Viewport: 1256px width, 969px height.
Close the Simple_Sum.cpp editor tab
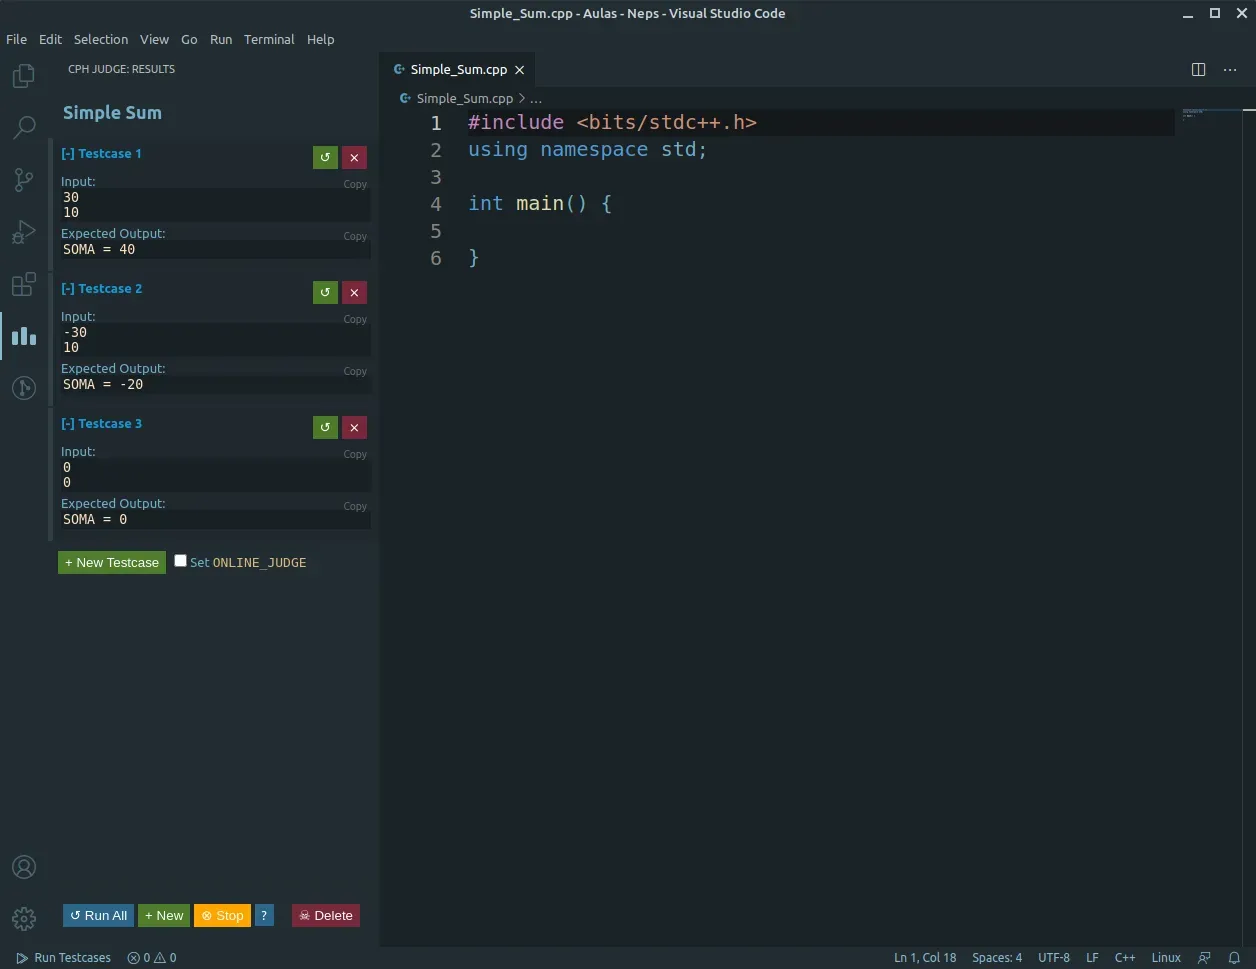click(520, 70)
